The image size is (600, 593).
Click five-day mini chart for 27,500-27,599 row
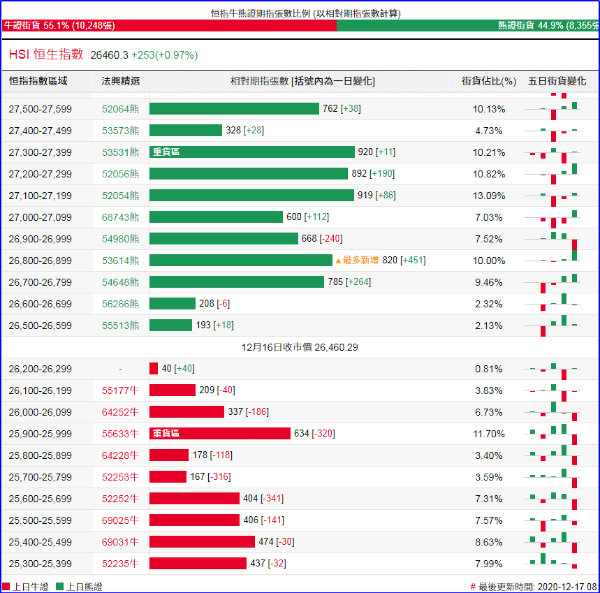[x=552, y=109]
